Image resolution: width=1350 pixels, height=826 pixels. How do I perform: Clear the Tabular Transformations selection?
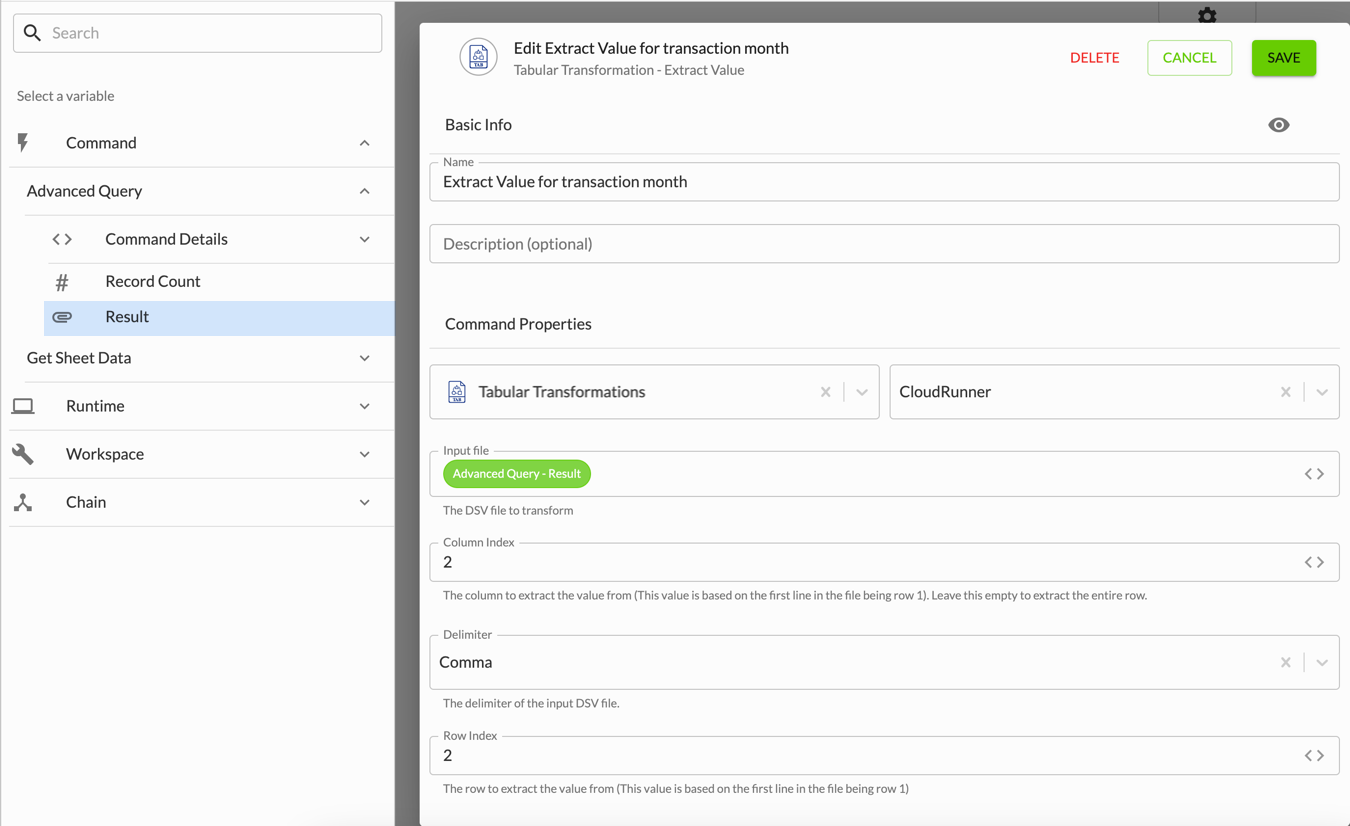825,392
